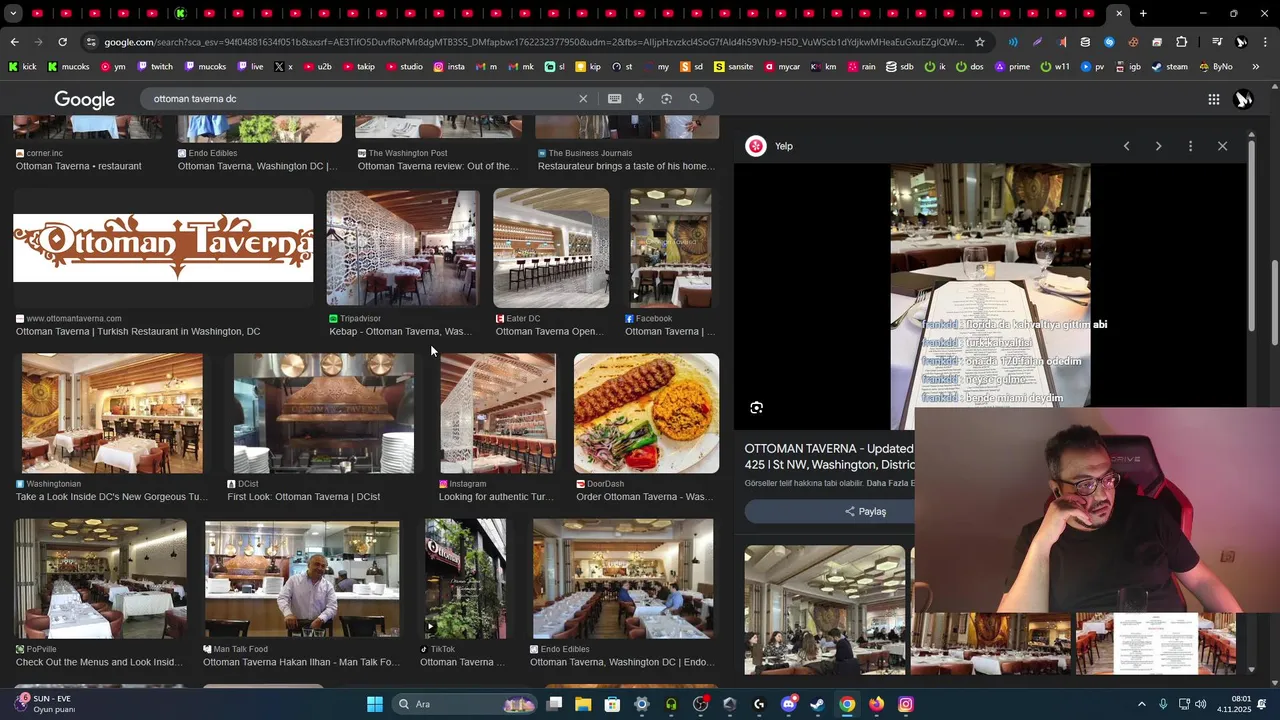Submit search with magnifier icon
The width and height of the screenshot is (1280, 720).
pyautogui.click(x=694, y=99)
